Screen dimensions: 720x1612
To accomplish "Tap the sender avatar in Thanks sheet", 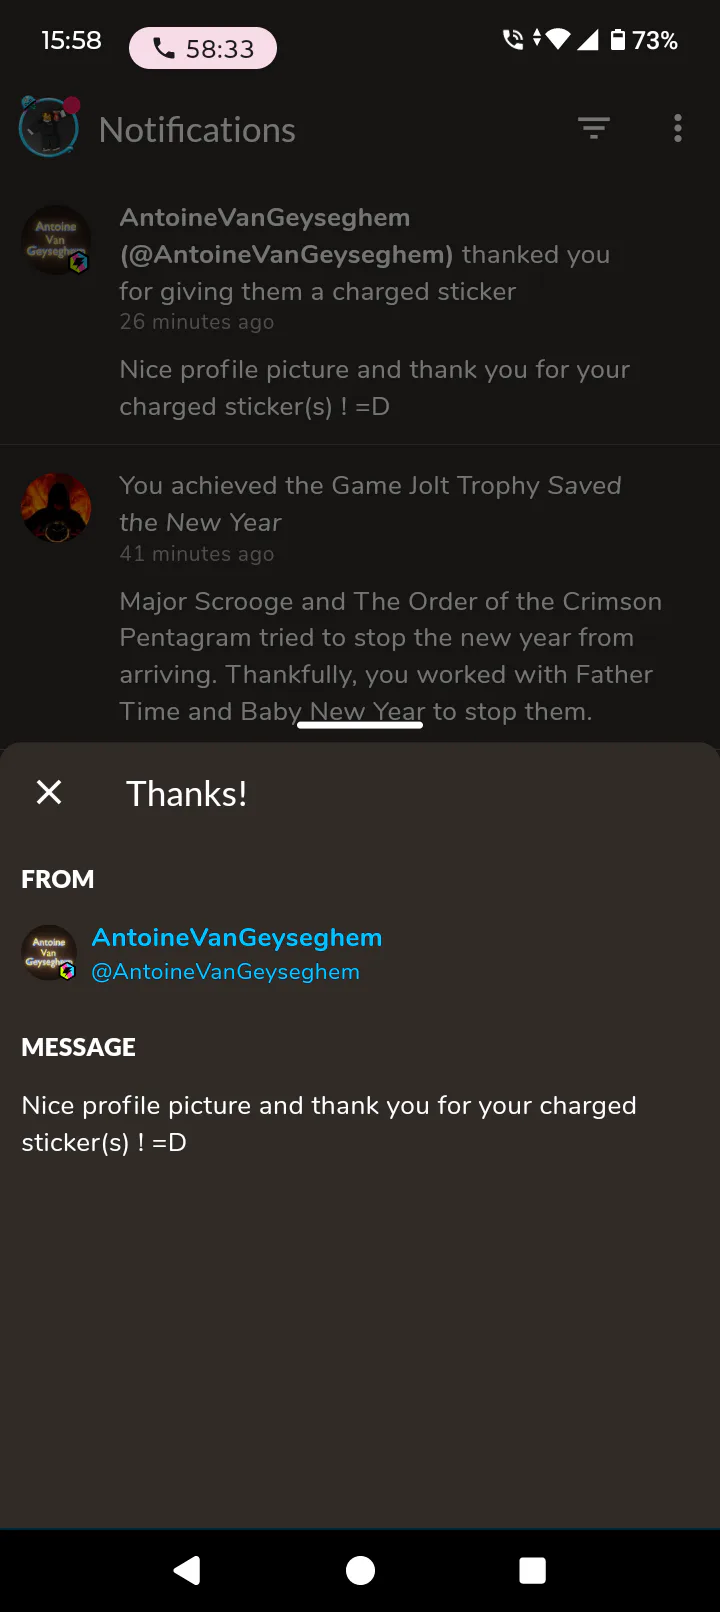I will click(x=49, y=953).
